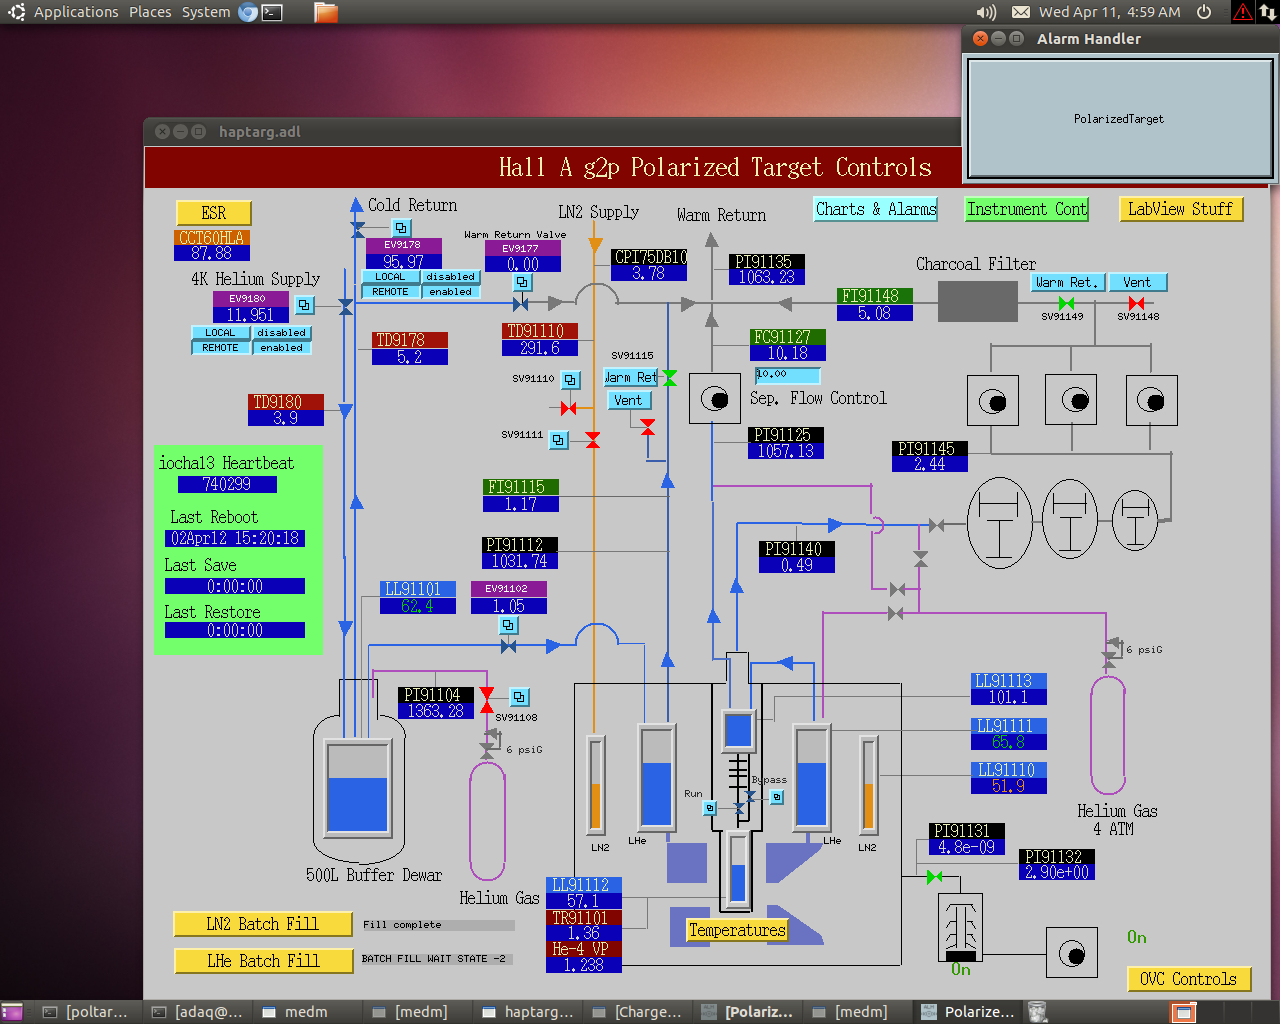Screen dimensions: 1280x1024
Task: Open related display icon below EV9177
Action: pyautogui.click(x=523, y=283)
